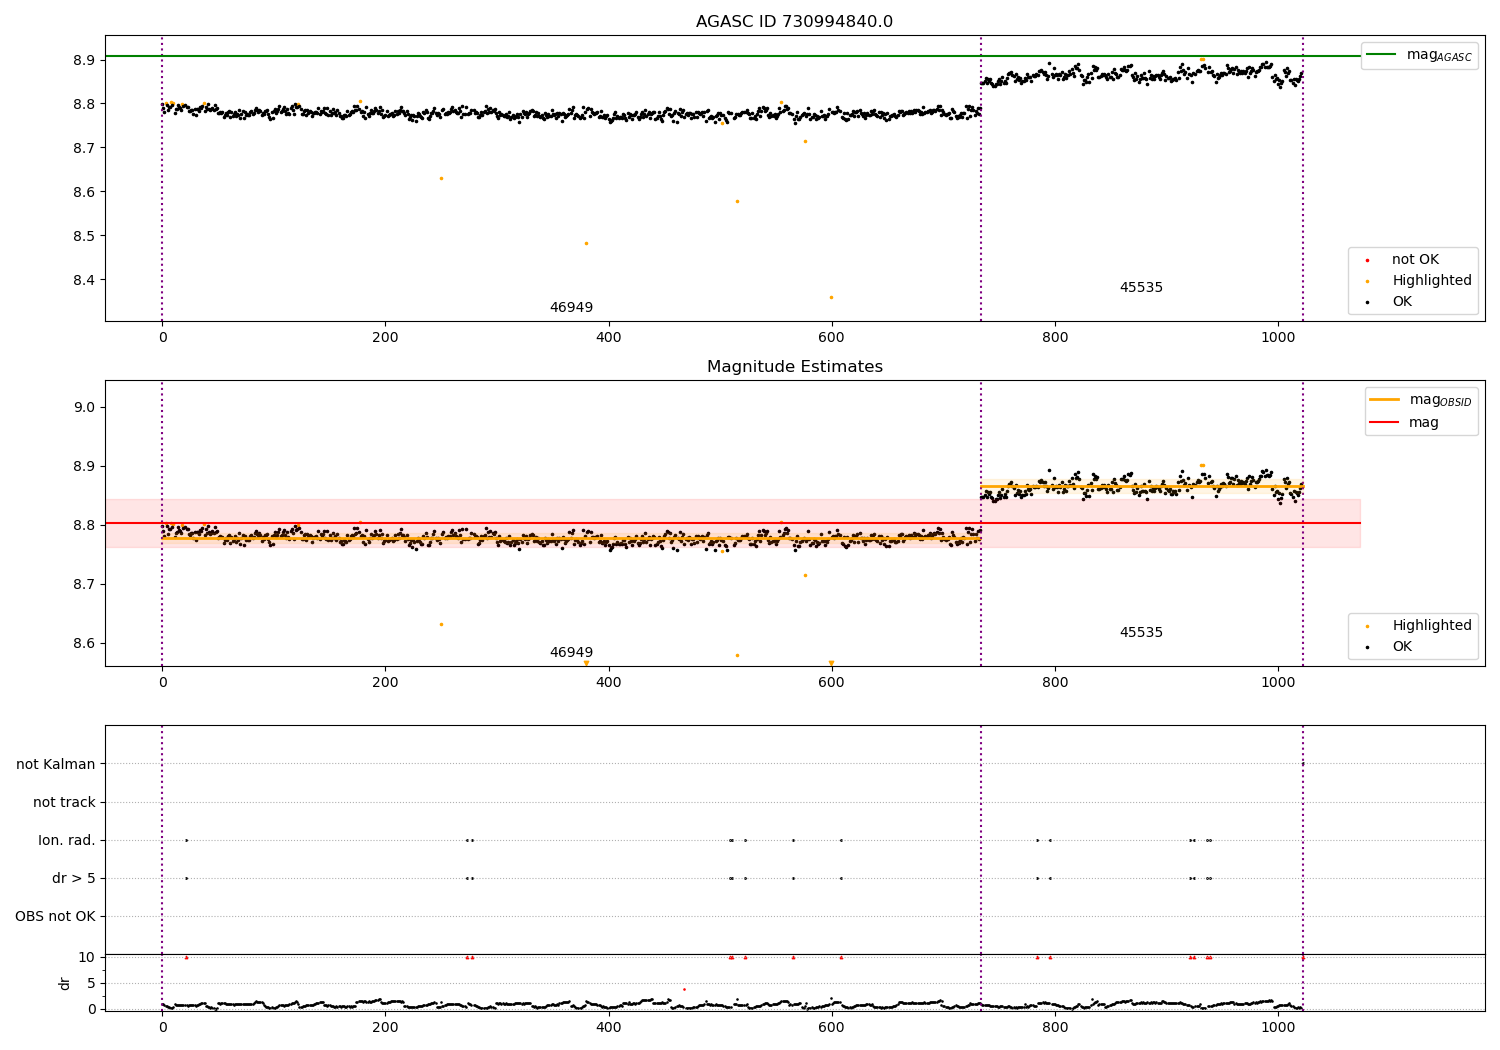Click the '8.4' tick label on top plot
The height and width of the screenshot is (1050, 1500).
pos(83,281)
